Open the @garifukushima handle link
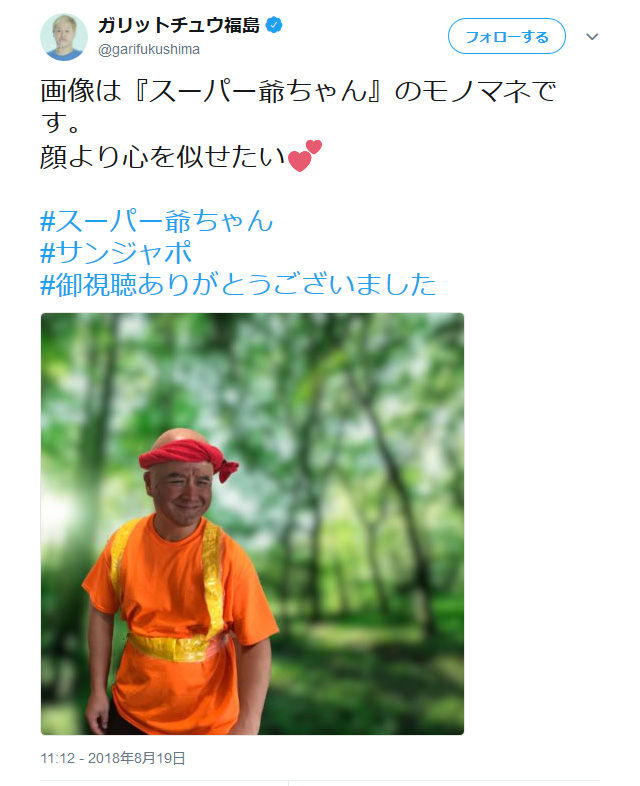This screenshot has height=786, width=640. coord(149,49)
